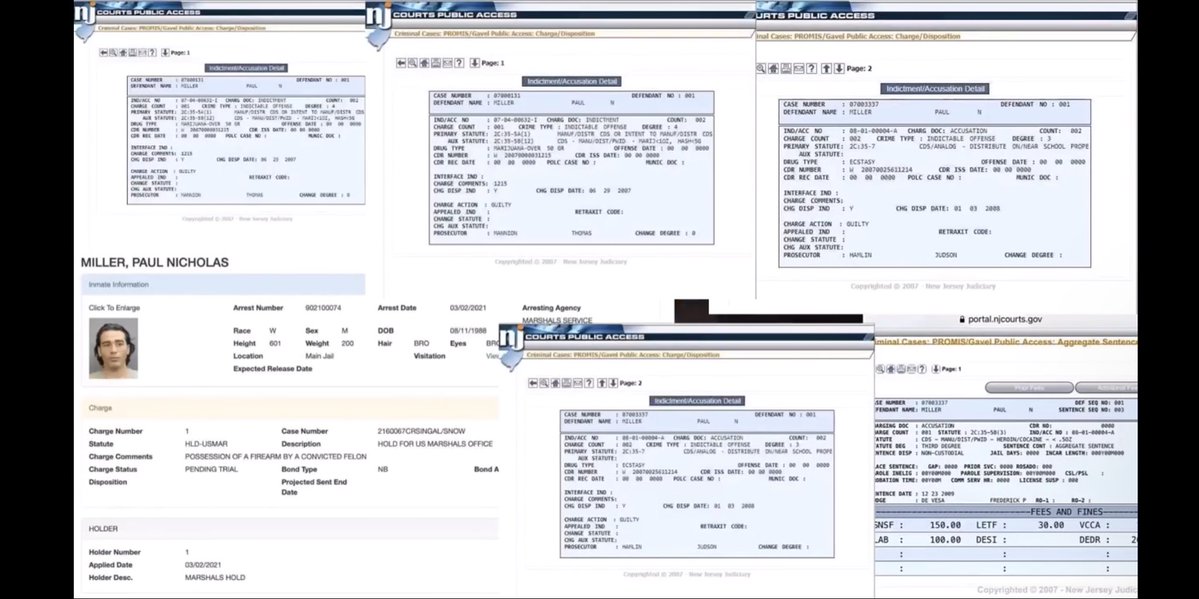The height and width of the screenshot is (599, 1199).
Task: Click help icon in lower case 07003337 panel
Action: pyautogui.click(x=589, y=383)
